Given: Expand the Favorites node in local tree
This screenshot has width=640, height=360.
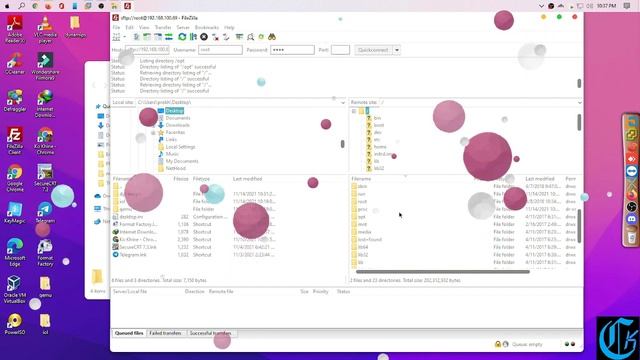Looking at the screenshot, I should coord(153,133).
